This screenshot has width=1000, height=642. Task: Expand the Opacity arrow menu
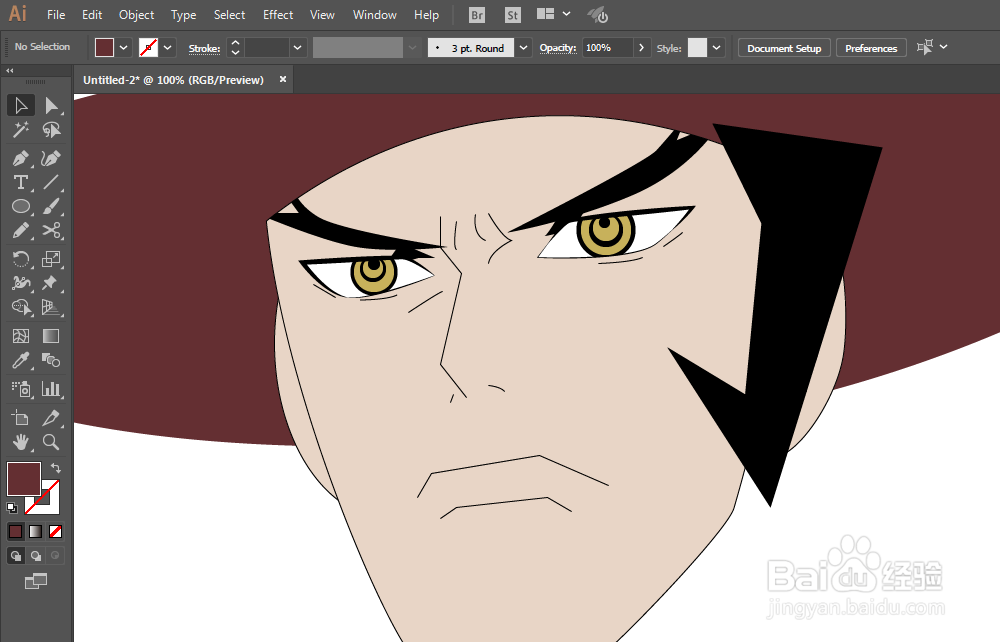click(641, 48)
